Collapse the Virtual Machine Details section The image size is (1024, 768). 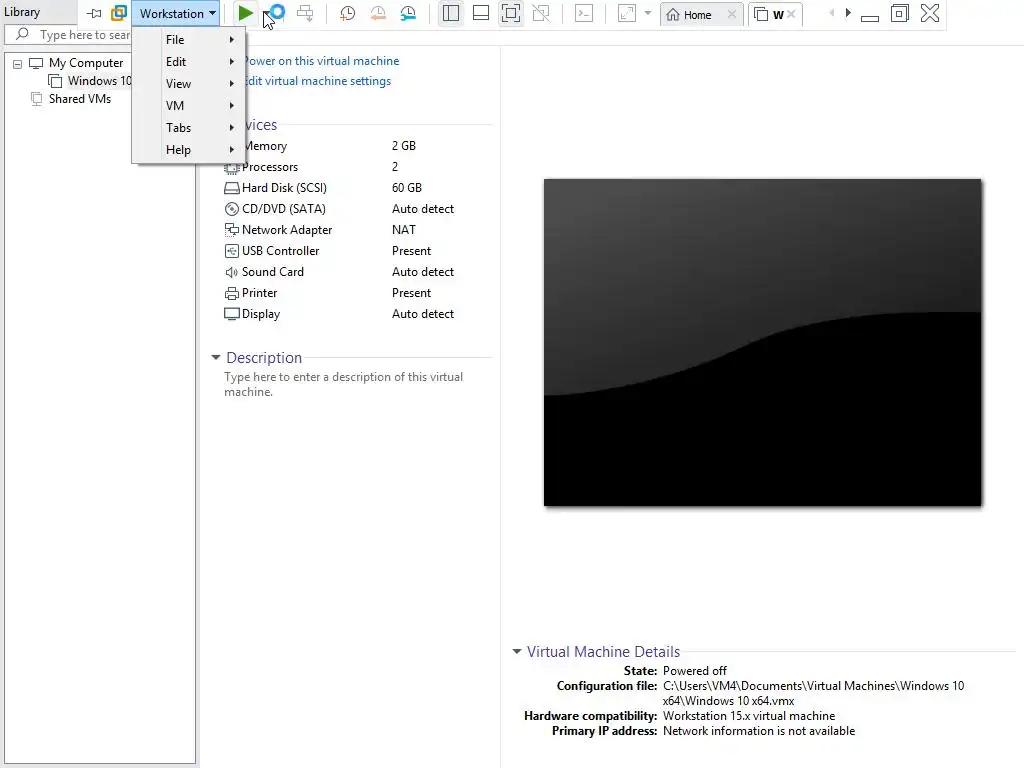[x=517, y=651]
